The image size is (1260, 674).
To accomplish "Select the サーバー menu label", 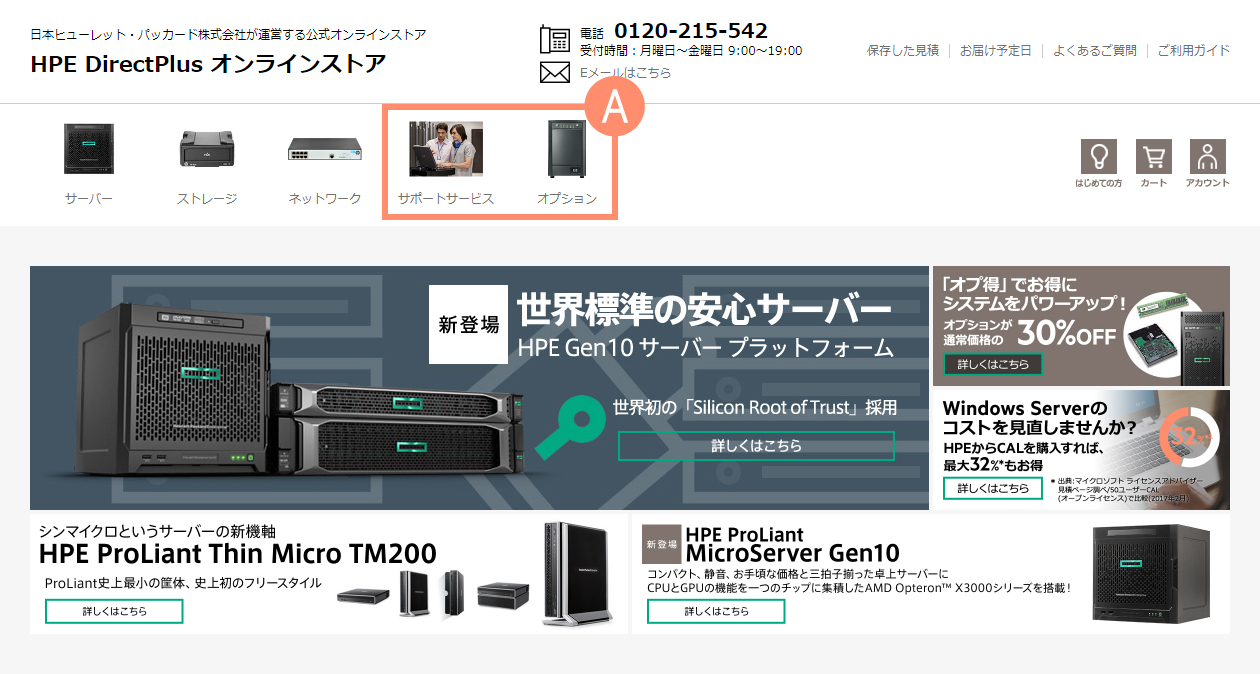I will point(89,199).
